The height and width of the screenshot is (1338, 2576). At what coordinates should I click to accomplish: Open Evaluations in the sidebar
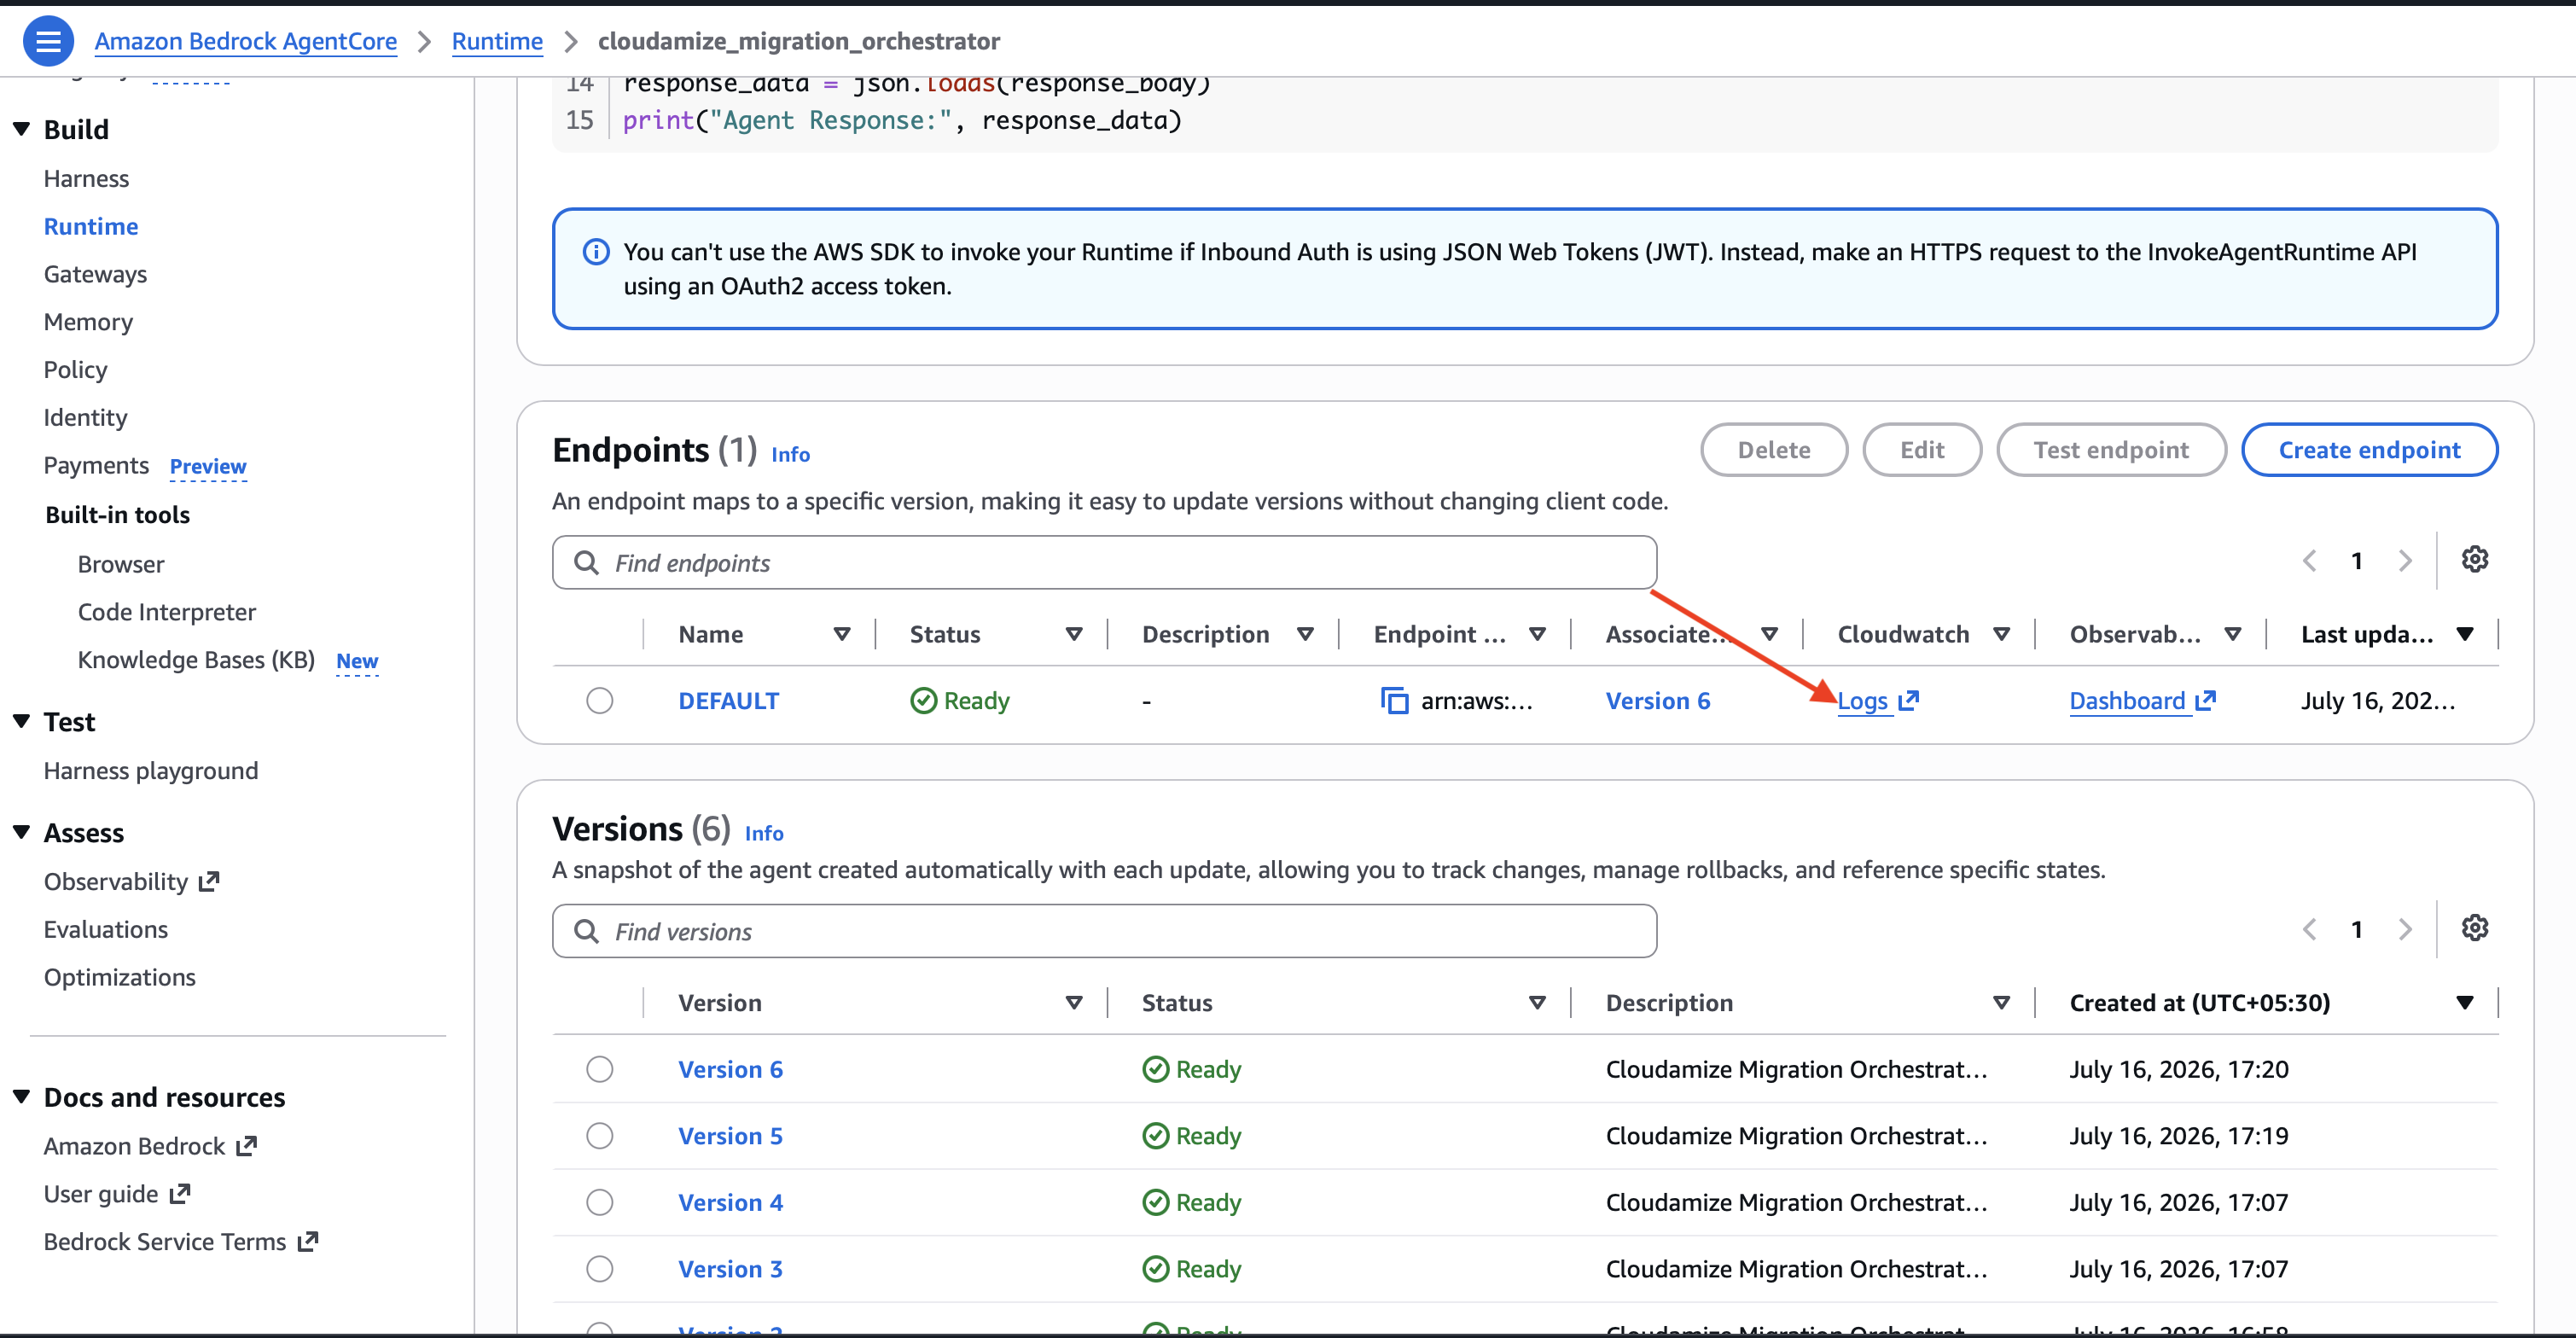click(106, 930)
